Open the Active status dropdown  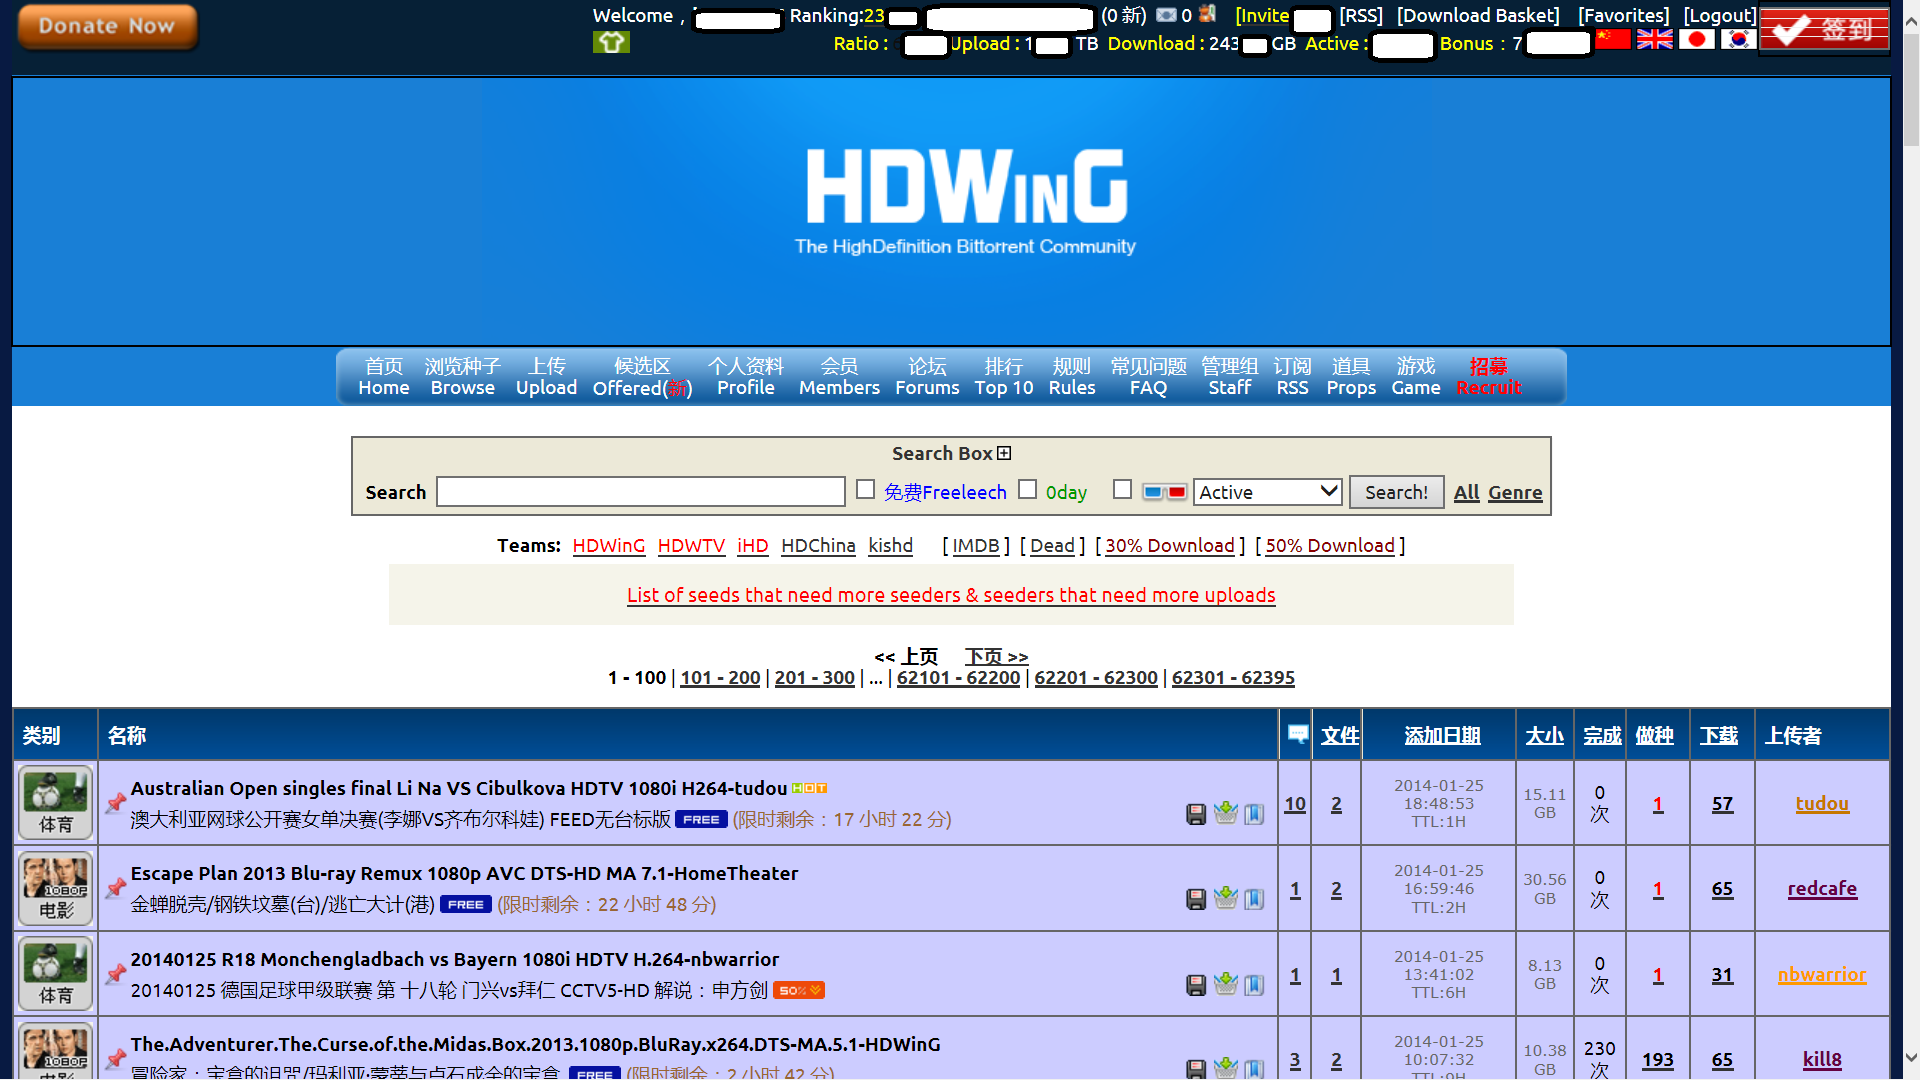point(1267,492)
